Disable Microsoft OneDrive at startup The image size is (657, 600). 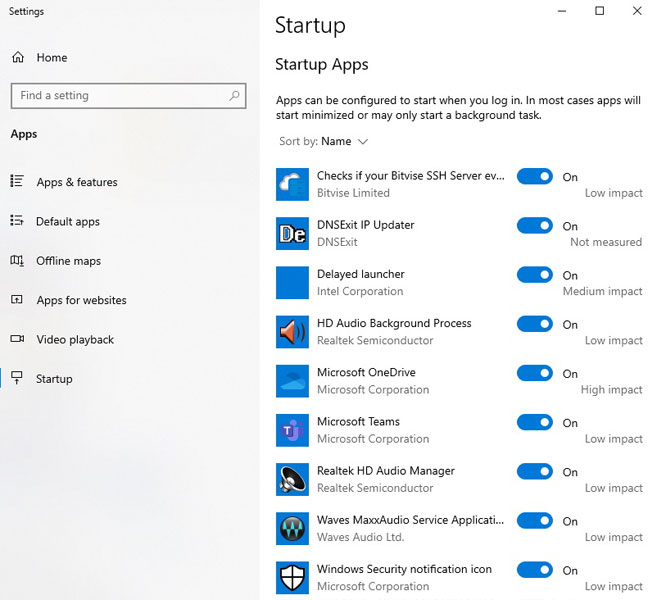pos(535,373)
